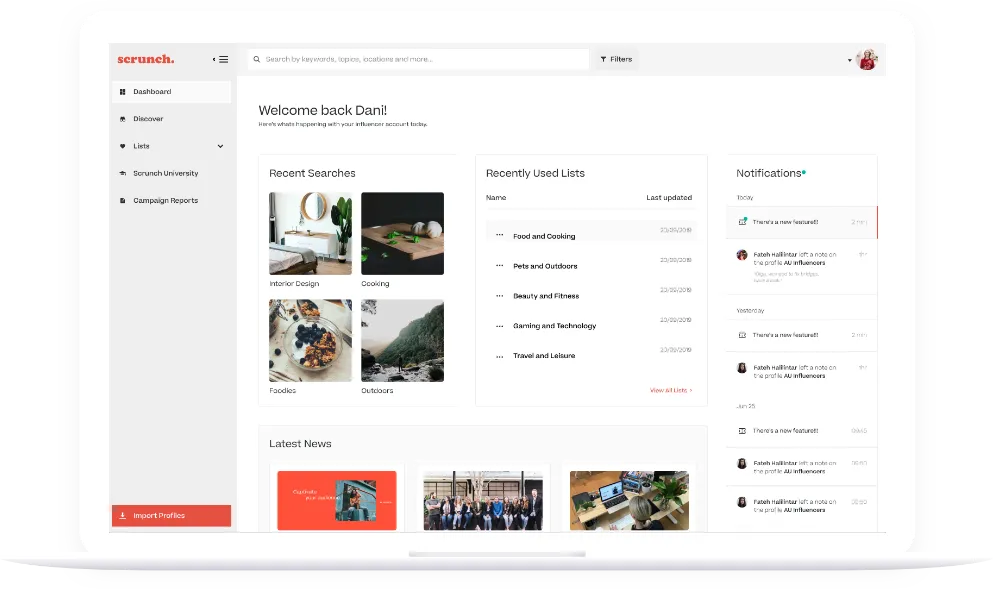
Task: Open the Filters panel
Action: [x=616, y=60]
